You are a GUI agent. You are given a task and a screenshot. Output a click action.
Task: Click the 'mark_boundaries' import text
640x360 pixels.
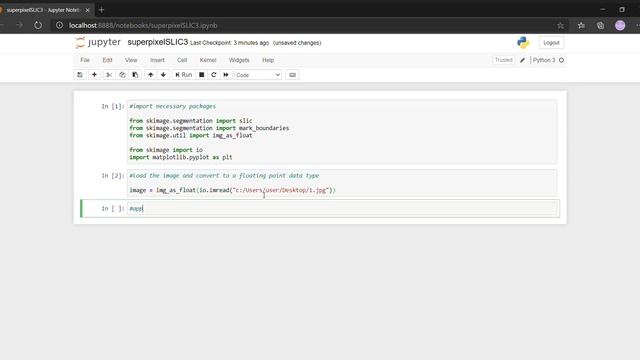(264, 128)
